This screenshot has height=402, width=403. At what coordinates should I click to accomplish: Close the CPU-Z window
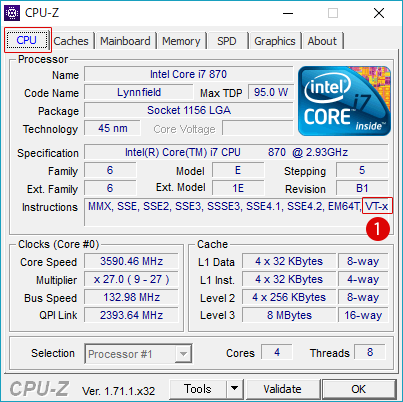coord(379,13)
